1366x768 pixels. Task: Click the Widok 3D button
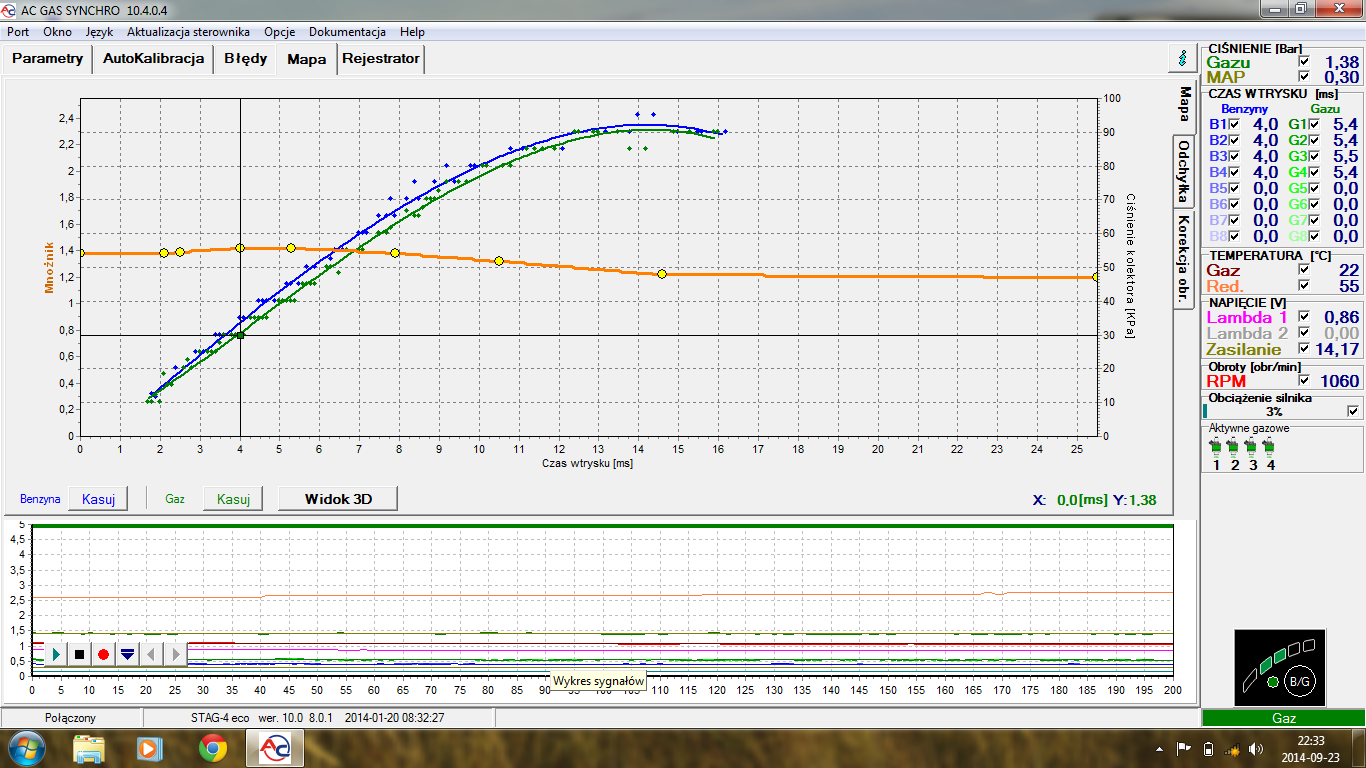338,498
